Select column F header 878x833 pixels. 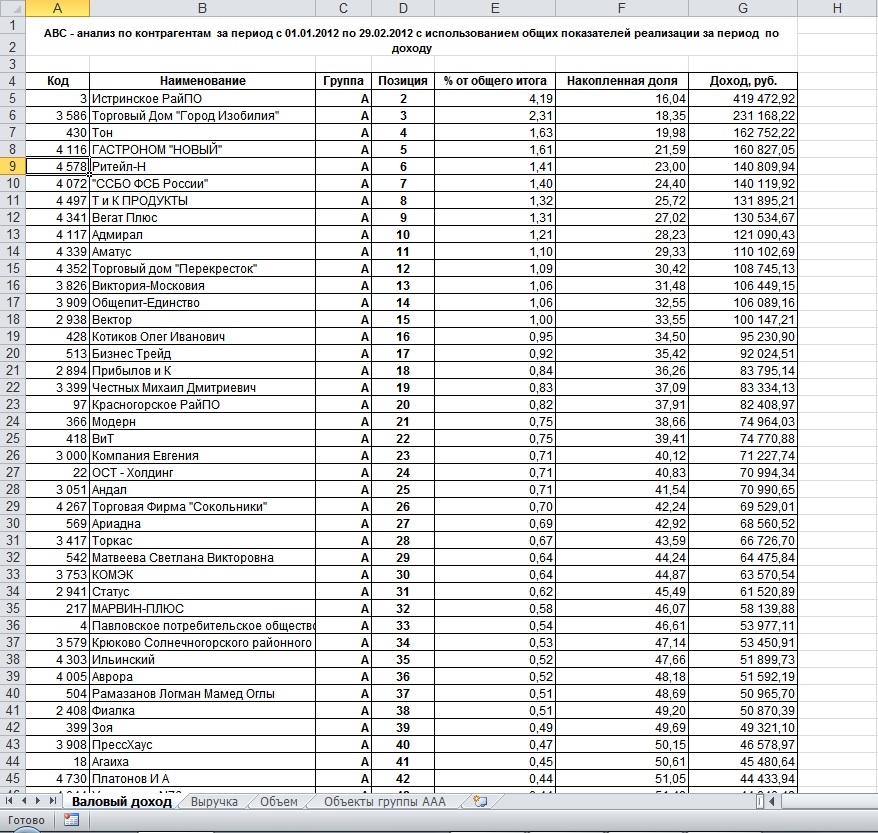point(622,8)
